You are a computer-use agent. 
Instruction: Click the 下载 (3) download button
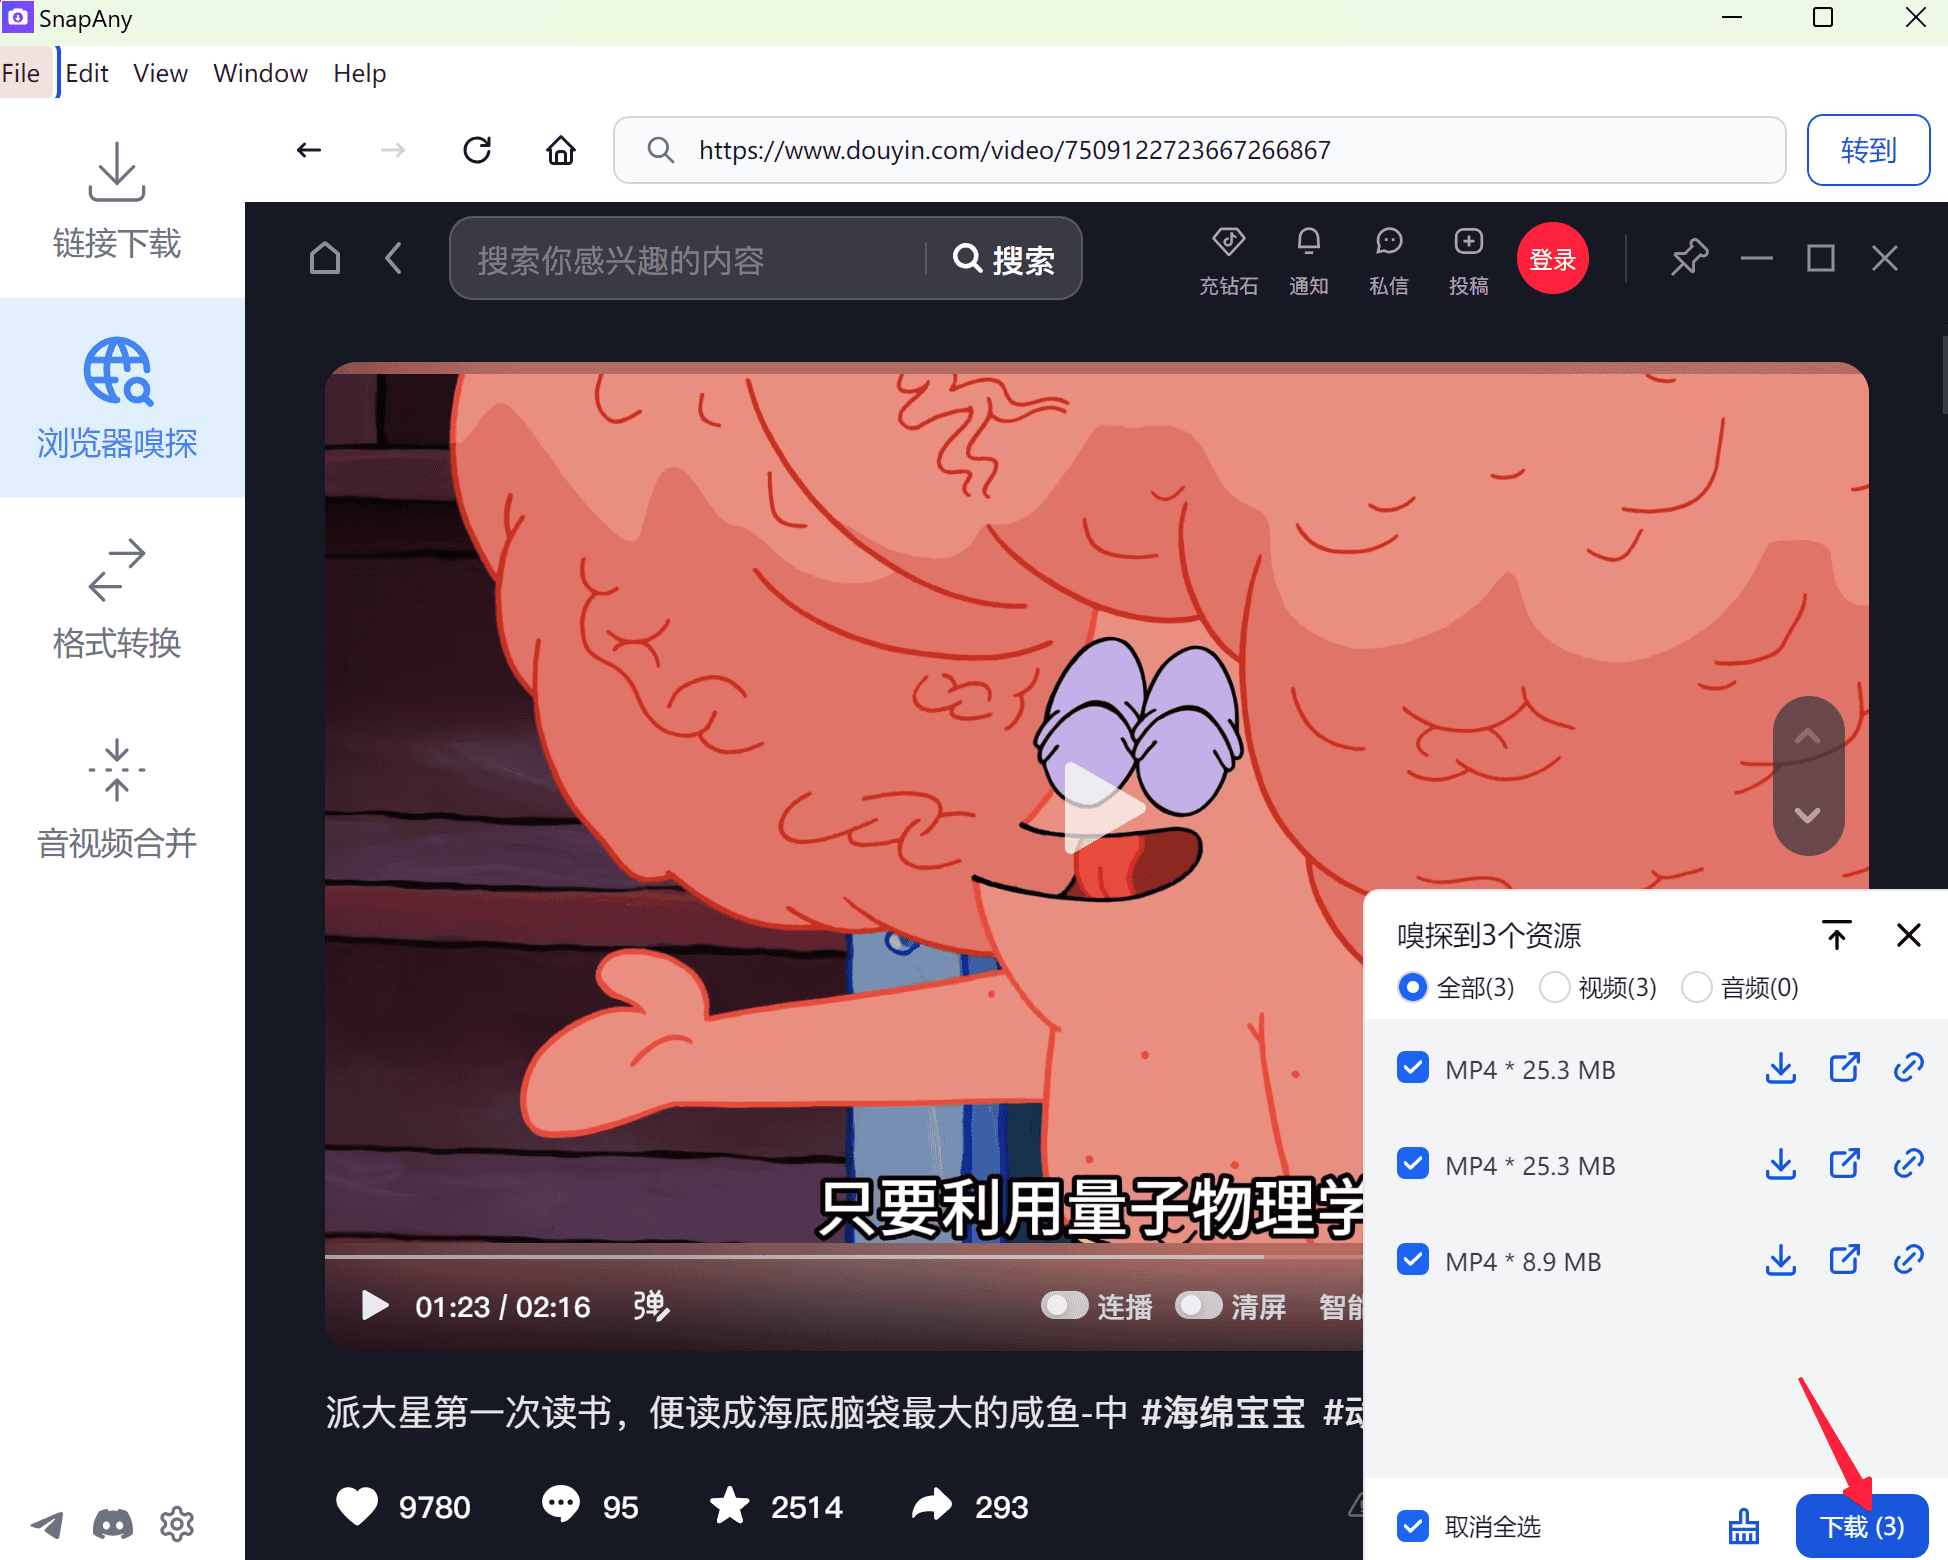coord(1861,1525)
